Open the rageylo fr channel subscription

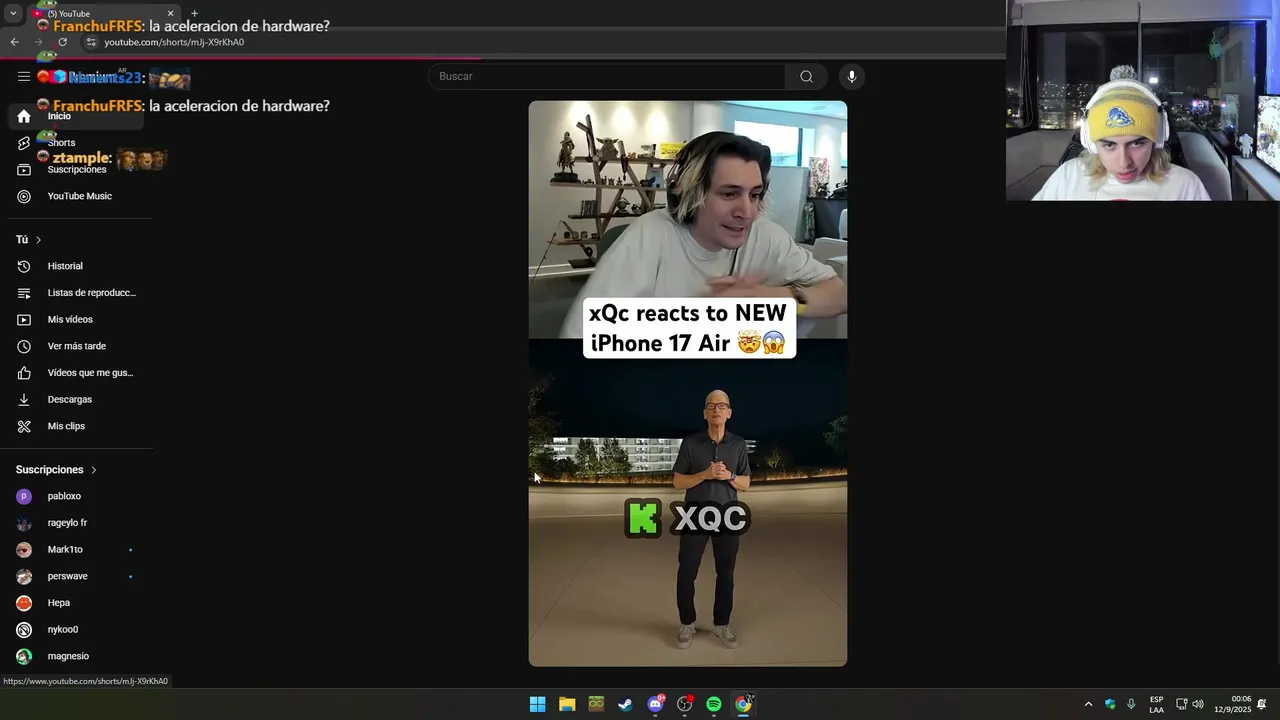pos(76,523)
